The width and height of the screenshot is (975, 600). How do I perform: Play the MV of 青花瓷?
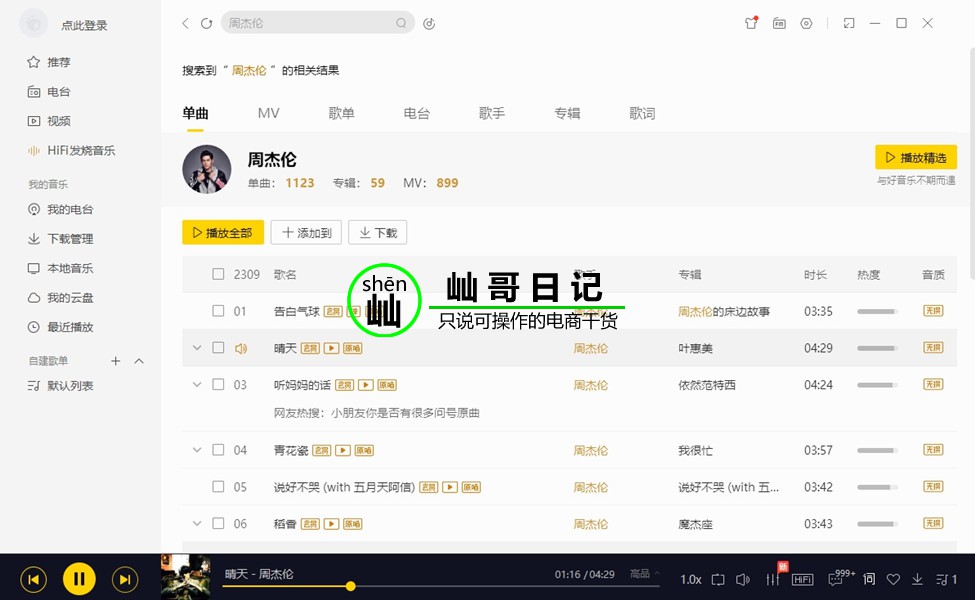coord(343,450)
